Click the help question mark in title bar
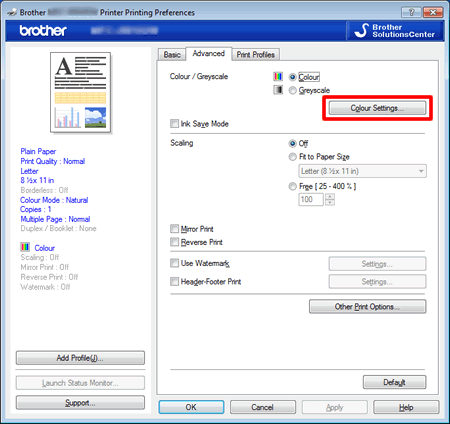 [x=411, y=13]
